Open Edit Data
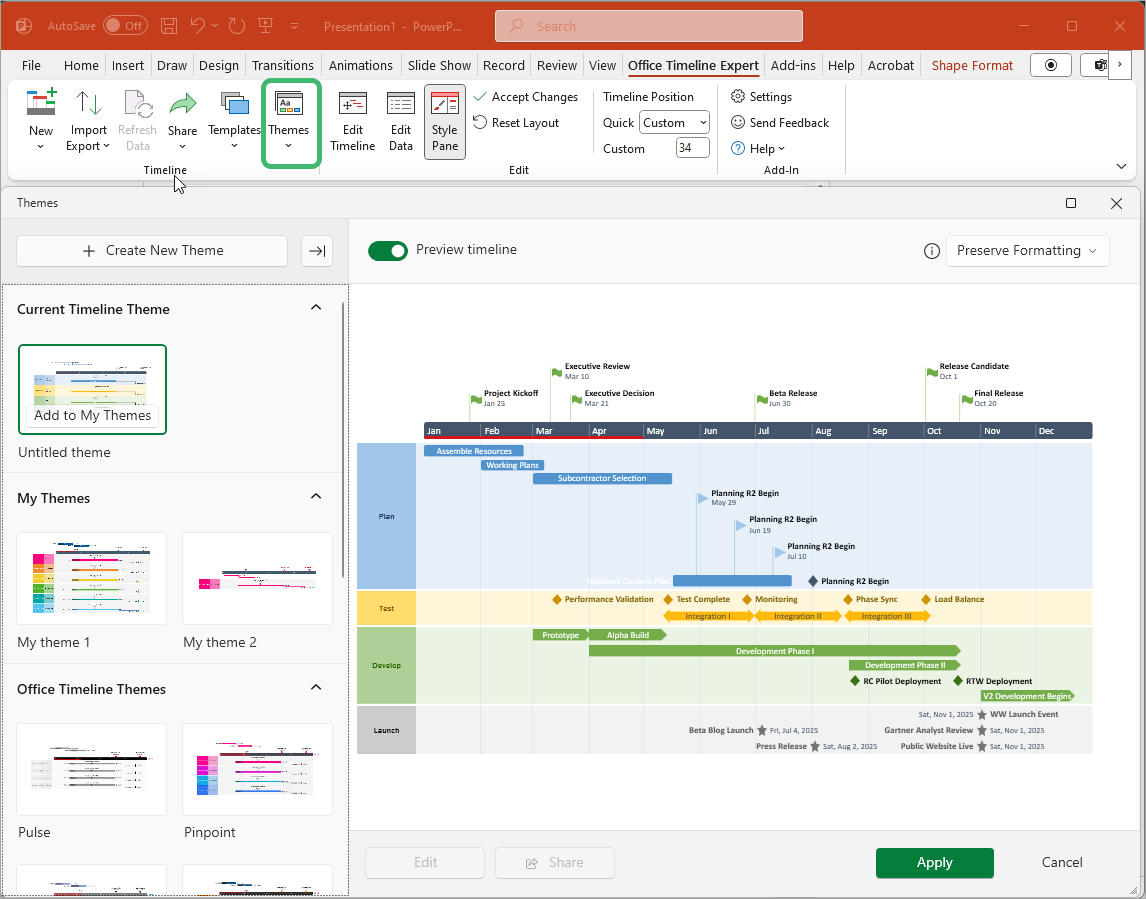Viewport: 1146px width, 899px height. (400, 121)
